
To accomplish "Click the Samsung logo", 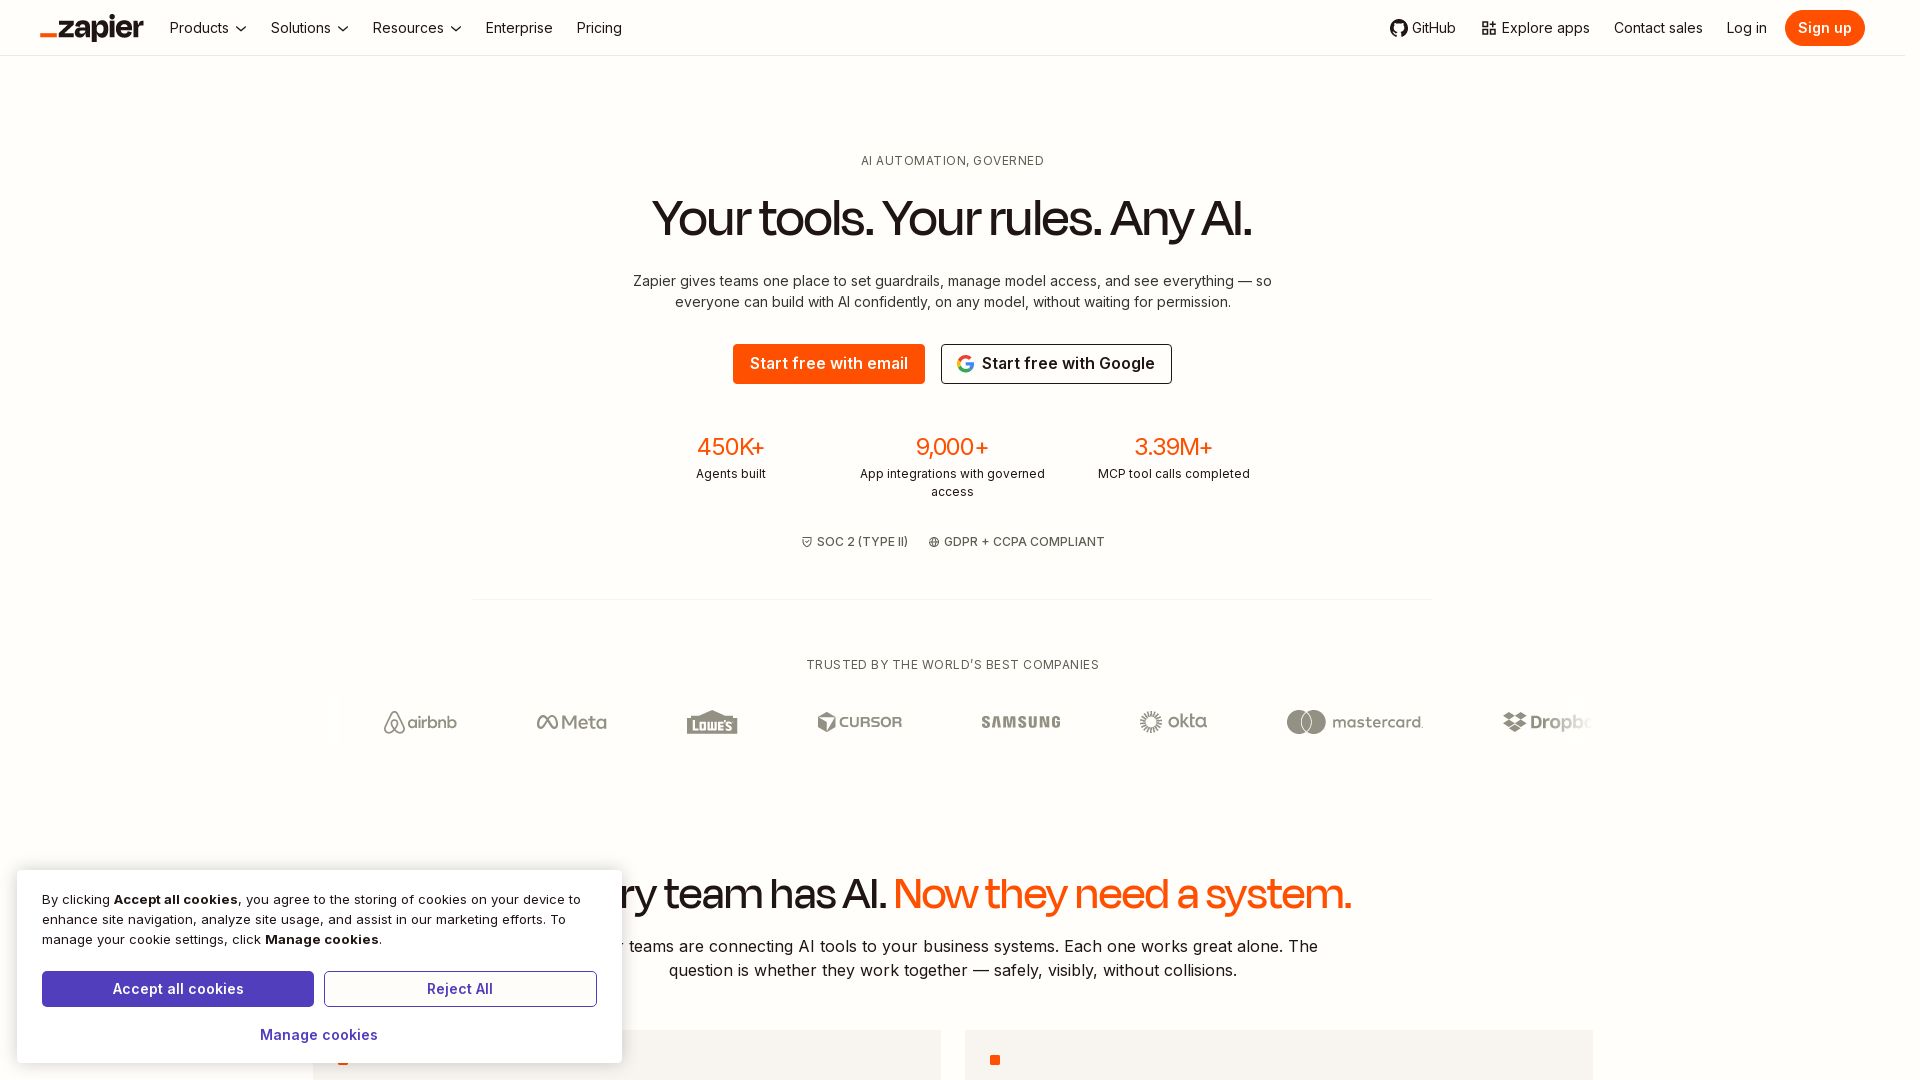I will tap(1021, 722).
